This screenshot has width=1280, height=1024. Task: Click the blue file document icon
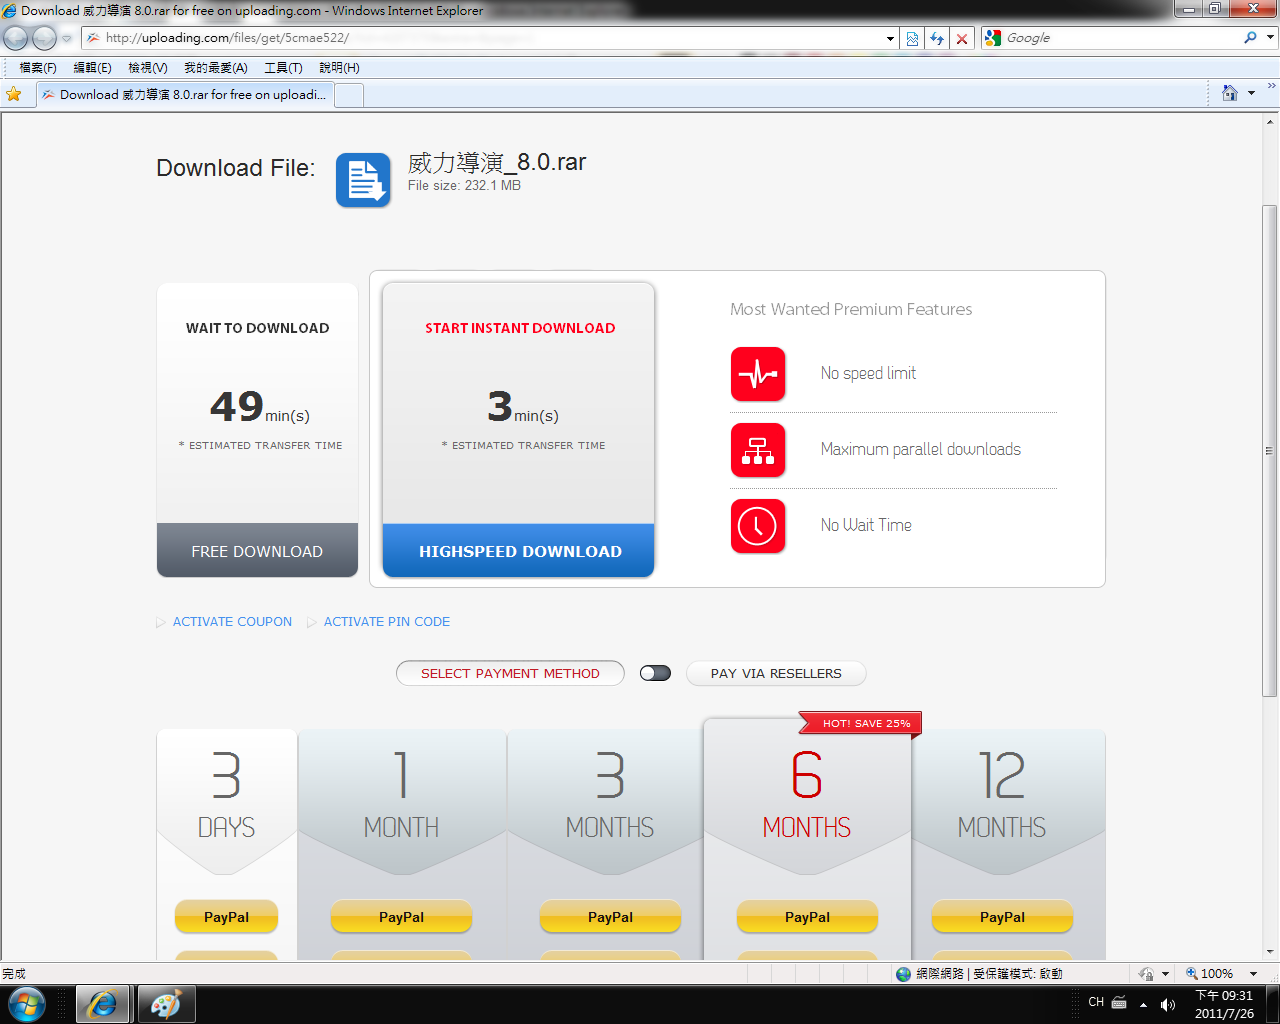[x=363, y=180]
